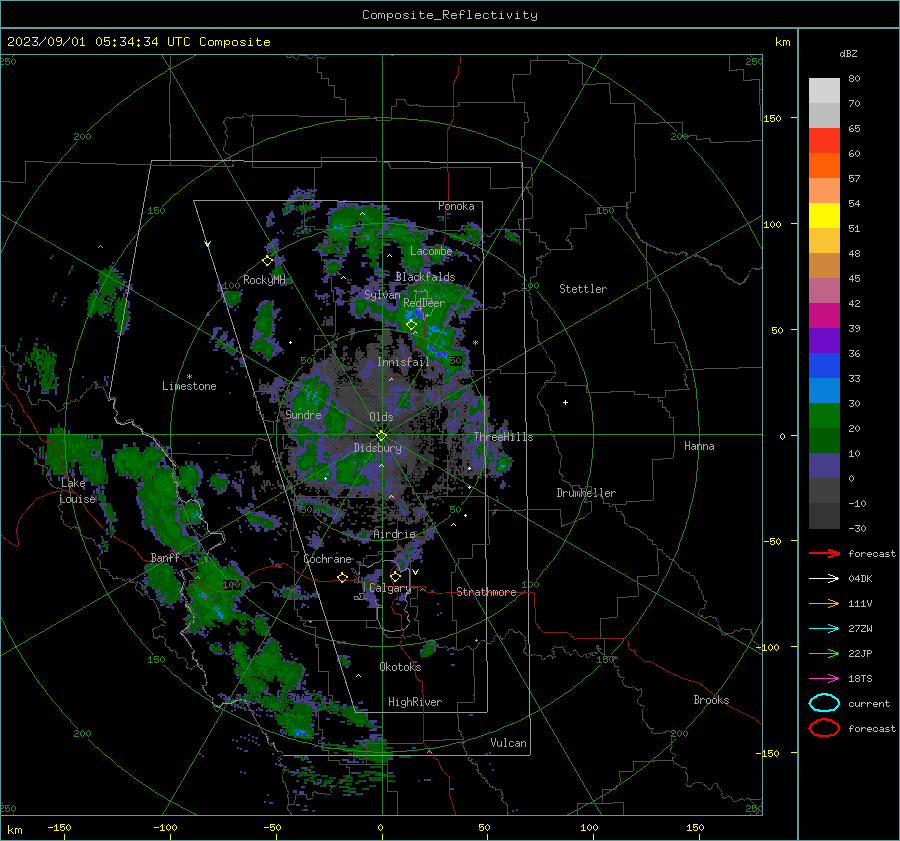Click the Airdrie label
This screenshot has height=841, width=900.
(x=394, y=534)
